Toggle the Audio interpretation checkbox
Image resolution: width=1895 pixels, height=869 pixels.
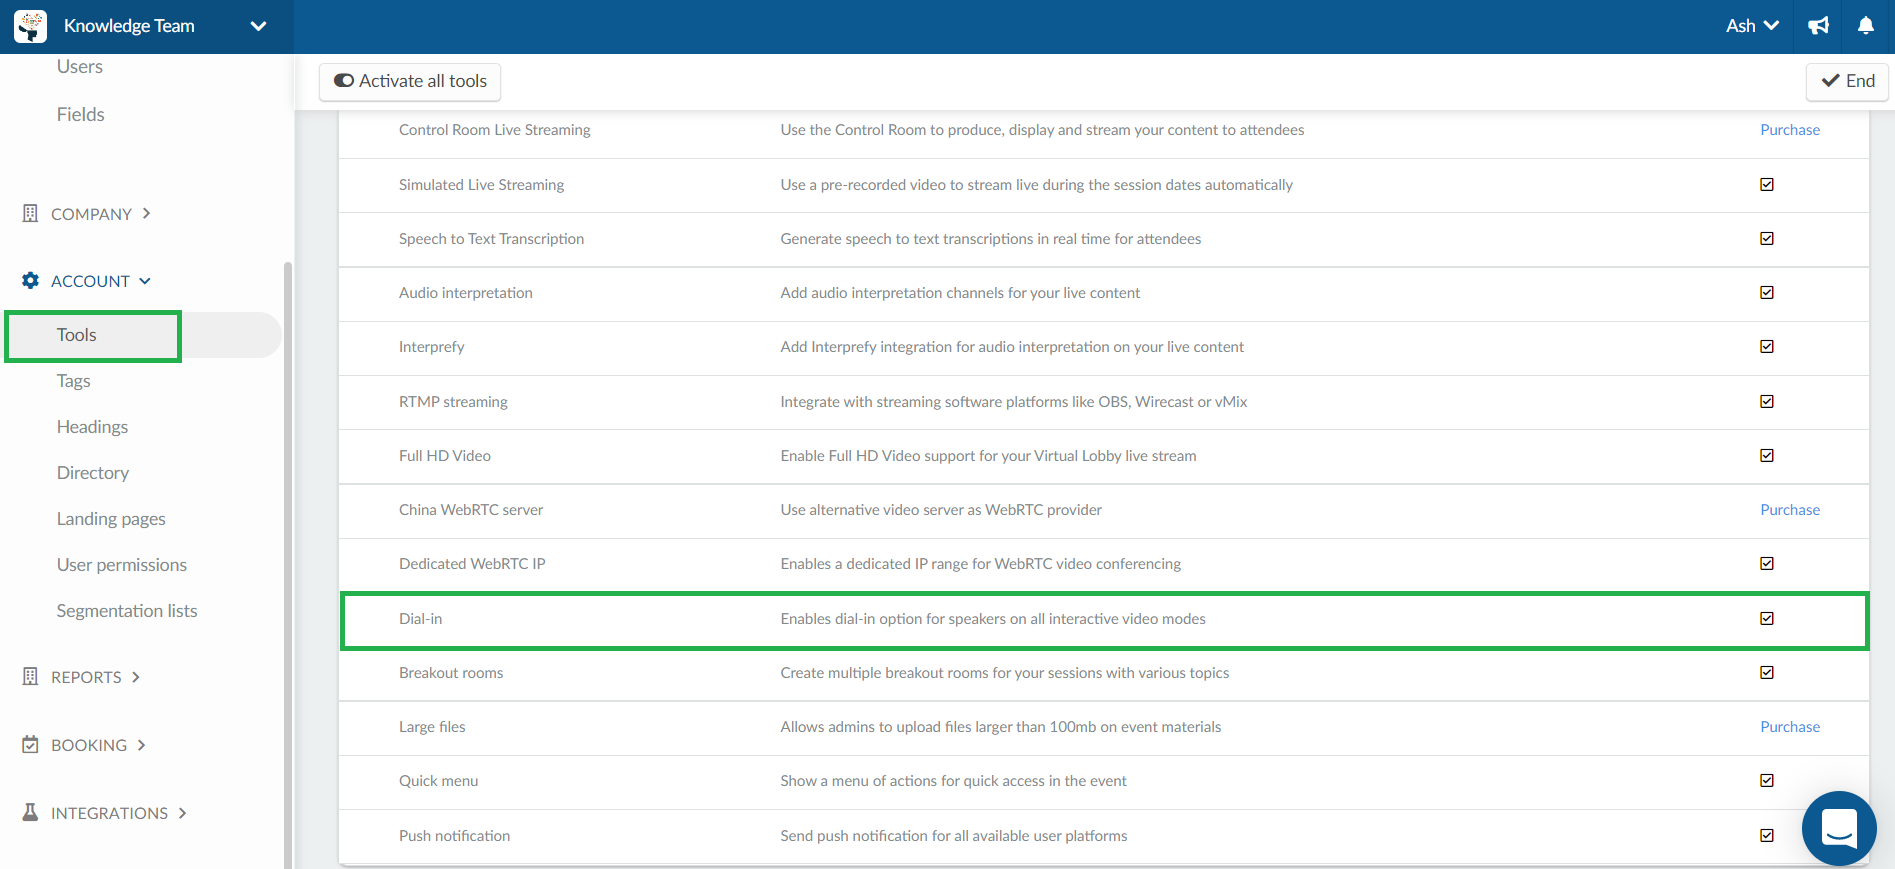(1767, 293)
